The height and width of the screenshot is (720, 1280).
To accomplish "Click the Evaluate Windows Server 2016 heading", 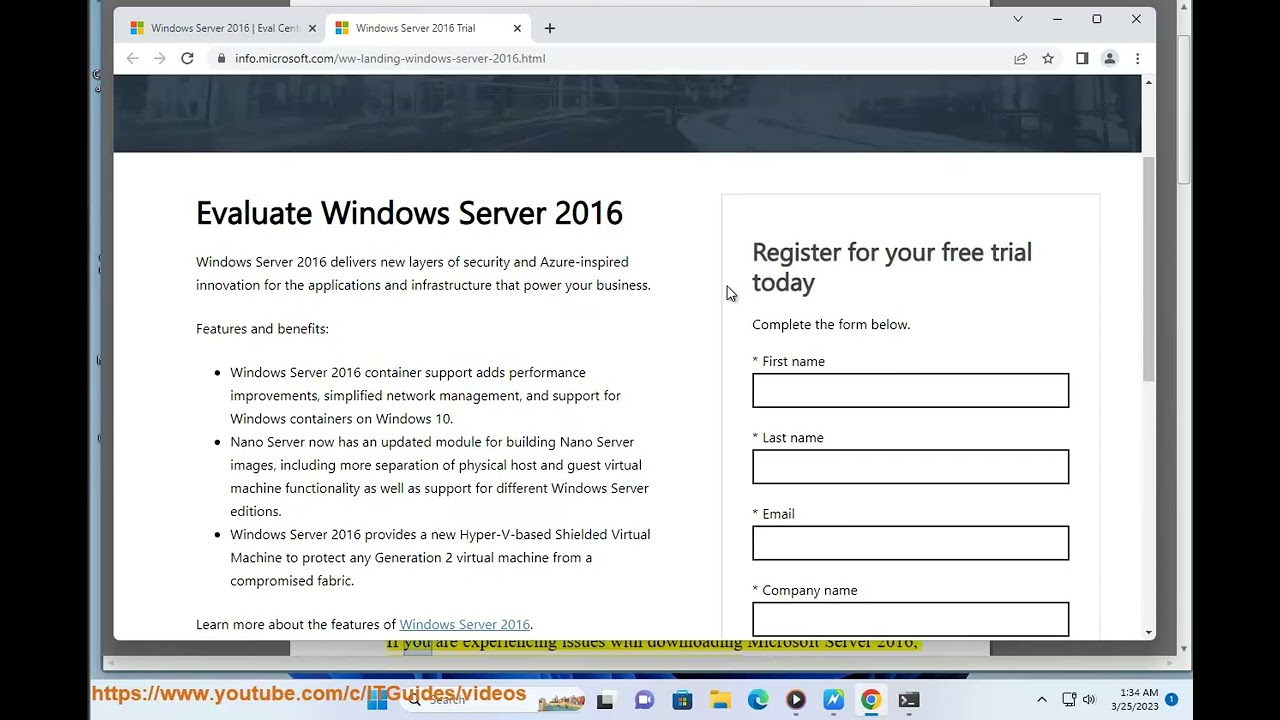I will 409,213.
